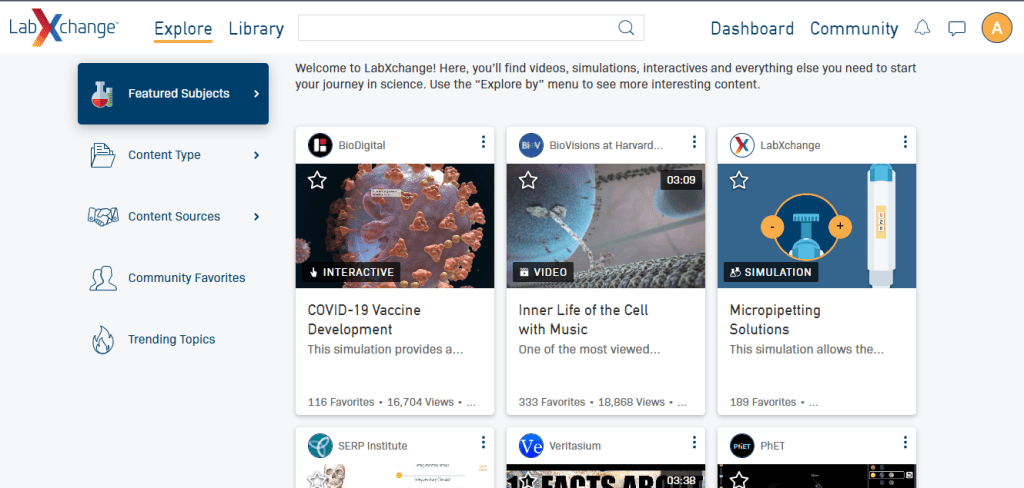Screen dimensions: 1024x488
Task: Open the messages chat icon
Action: 956,28
